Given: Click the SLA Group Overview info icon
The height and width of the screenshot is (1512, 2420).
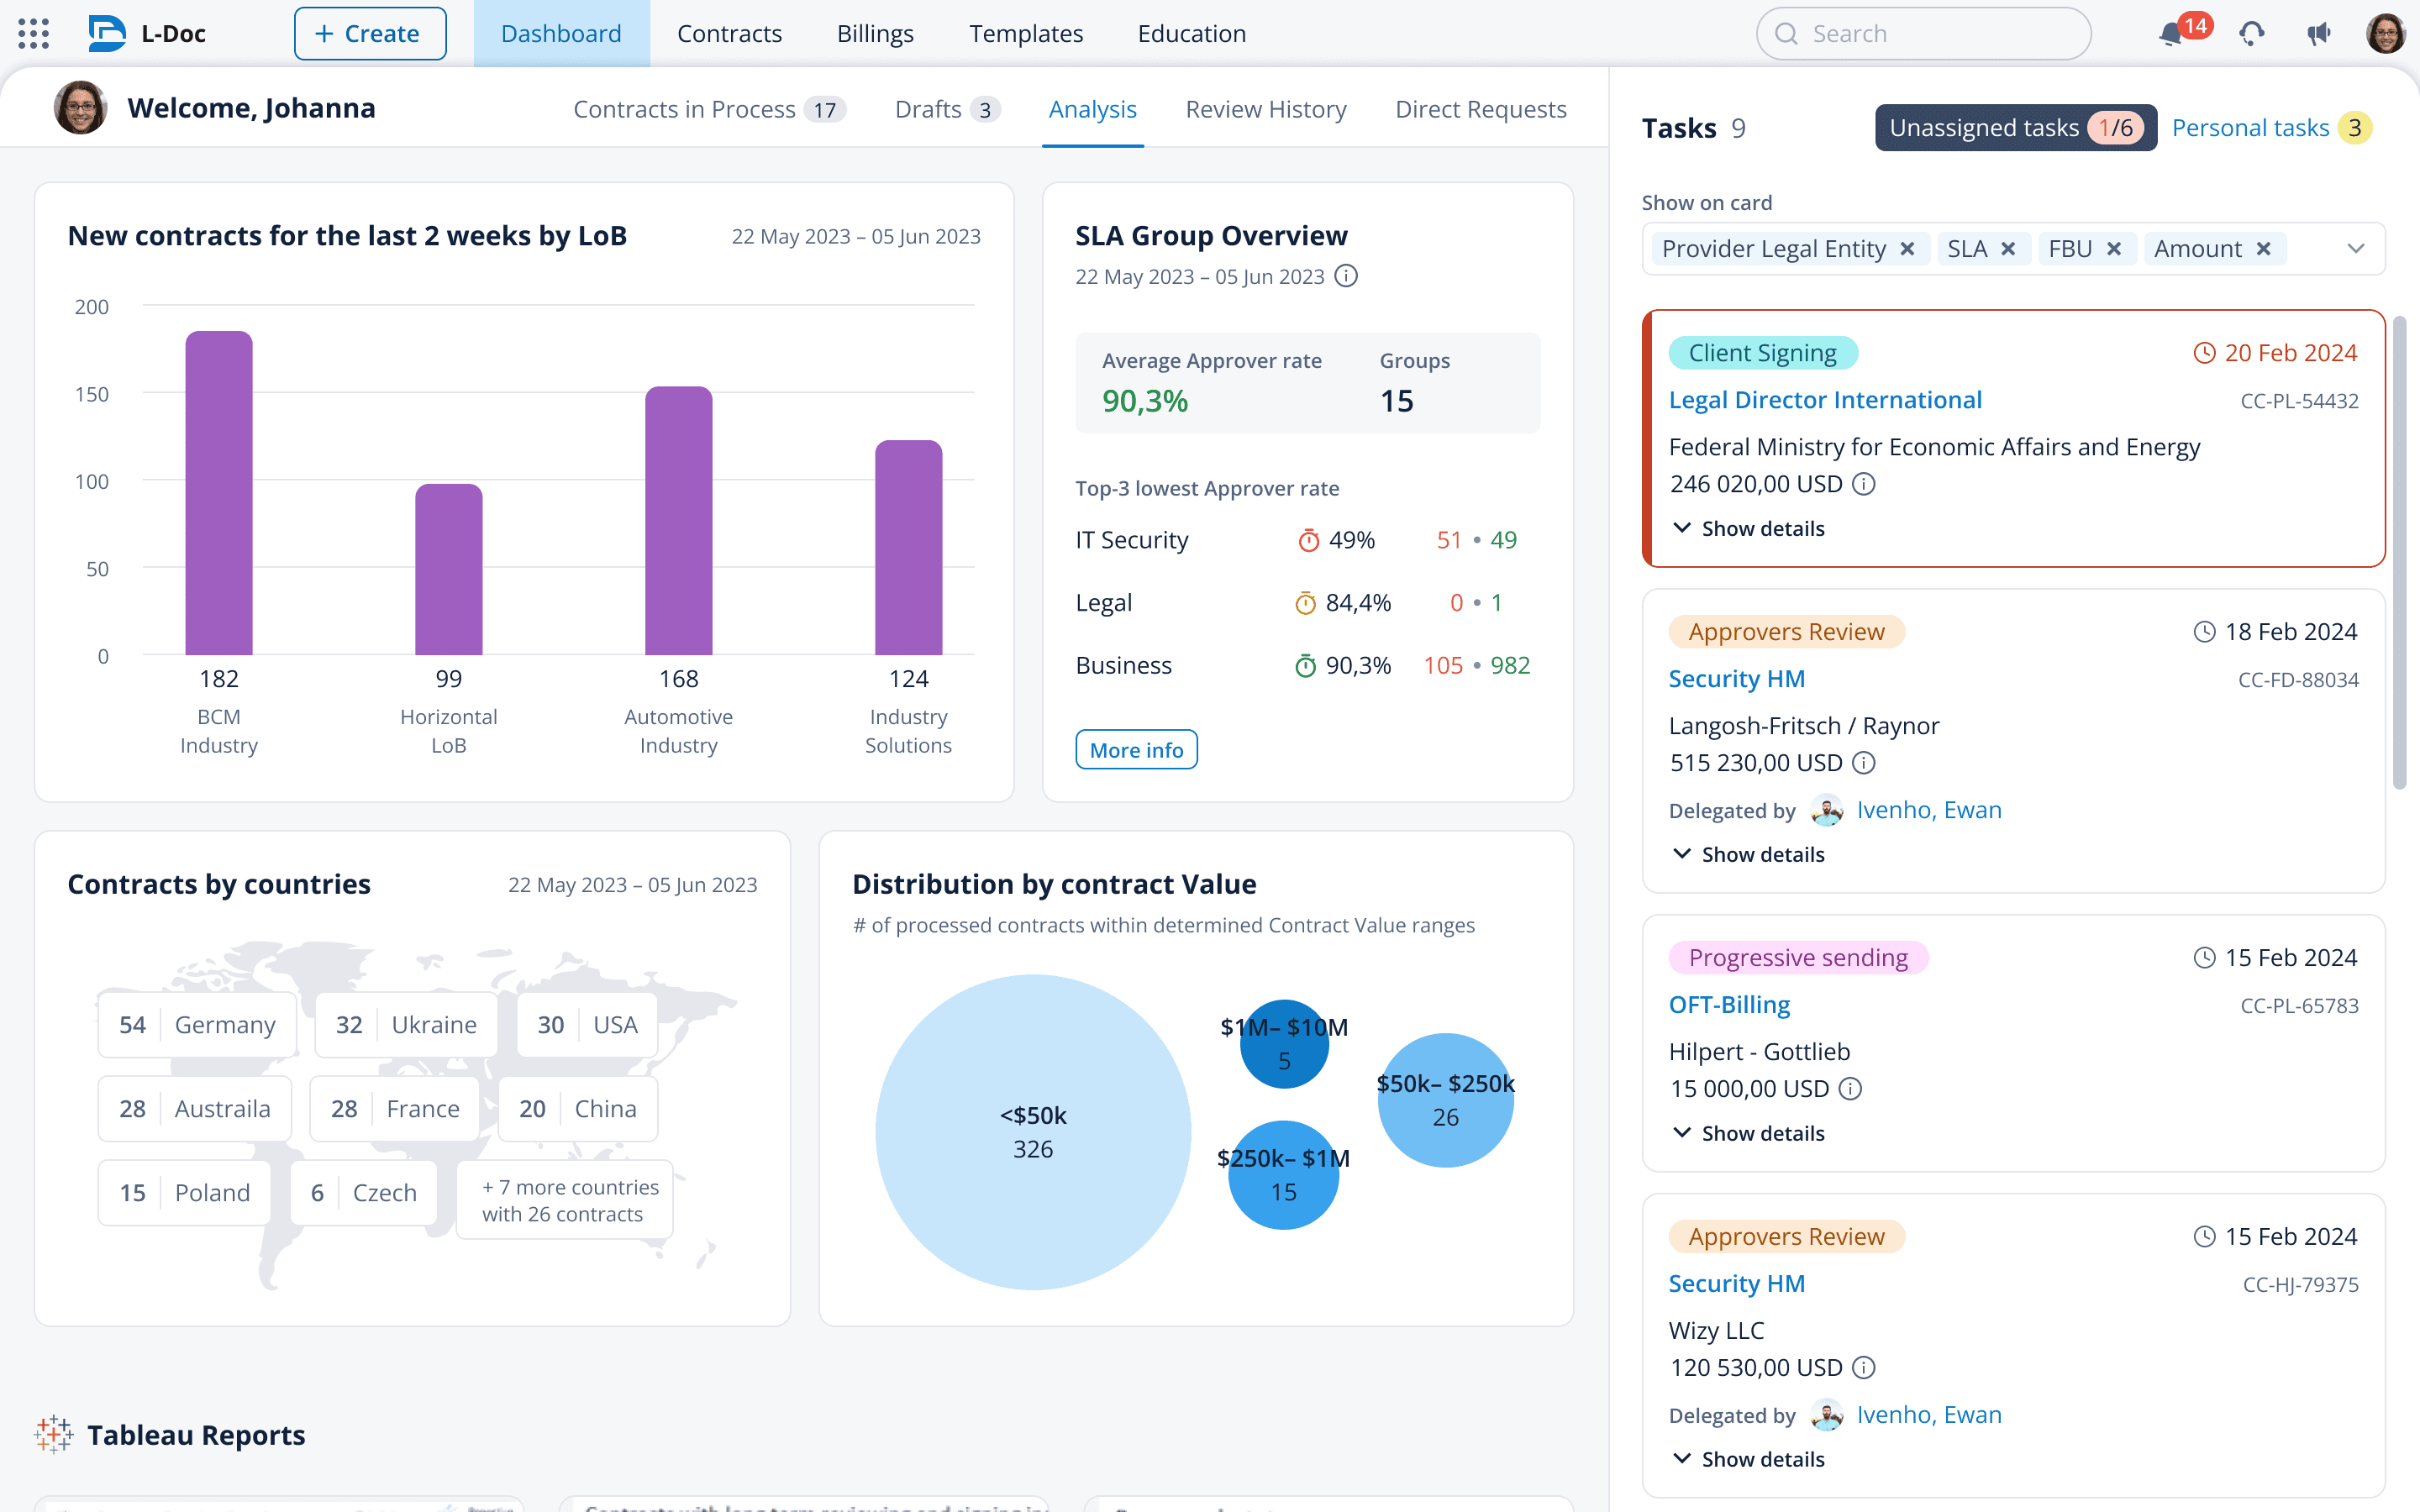Looking at the screenshot, I should (x=1346, y=276).
